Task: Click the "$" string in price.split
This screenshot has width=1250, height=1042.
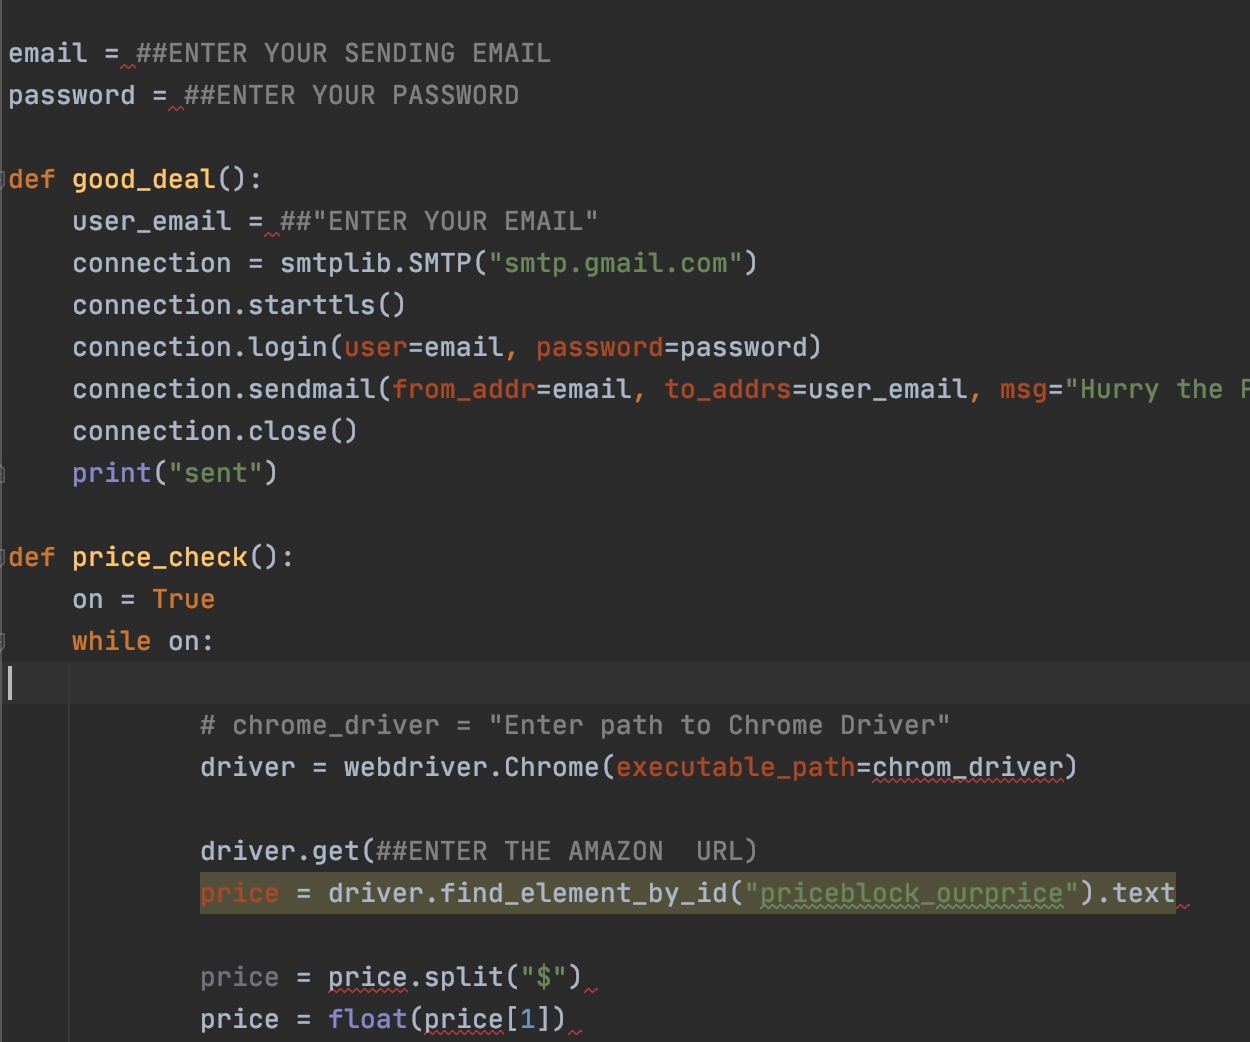Action: pos(543,977)
